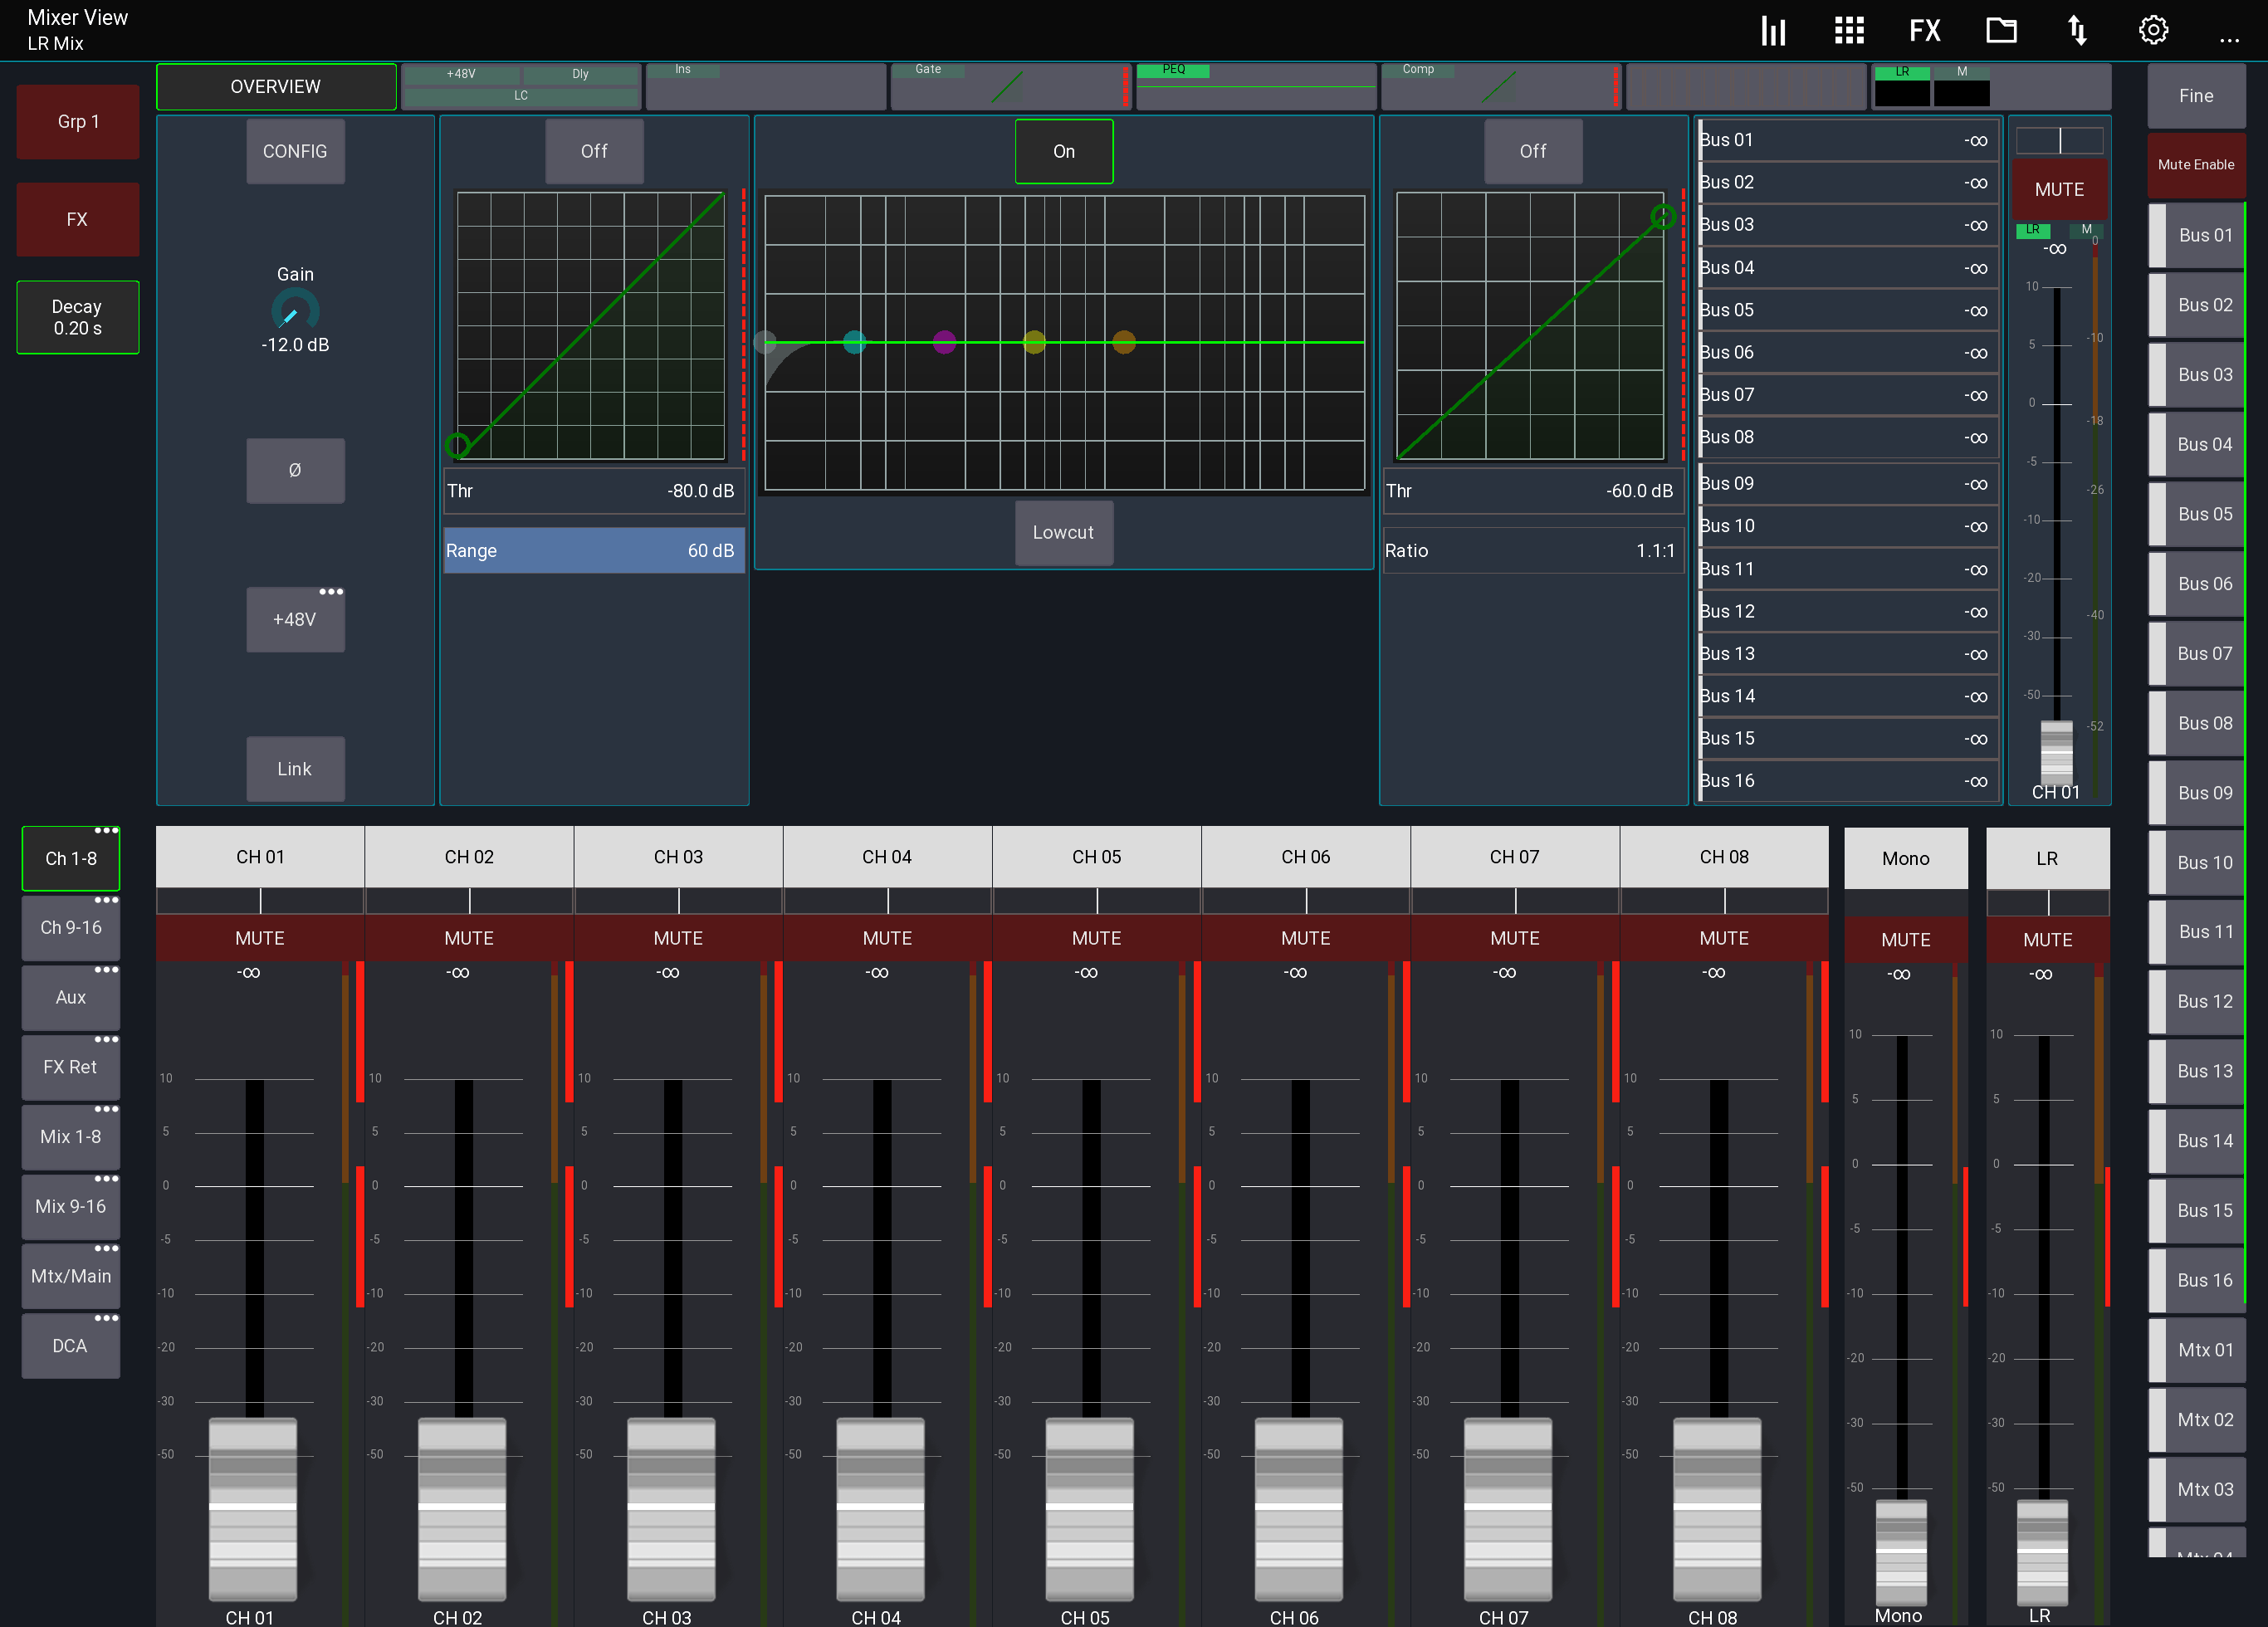Viewport: 2268px width, 1627px height.
Task: Open the settings gear
Action: coord(2154,30)
